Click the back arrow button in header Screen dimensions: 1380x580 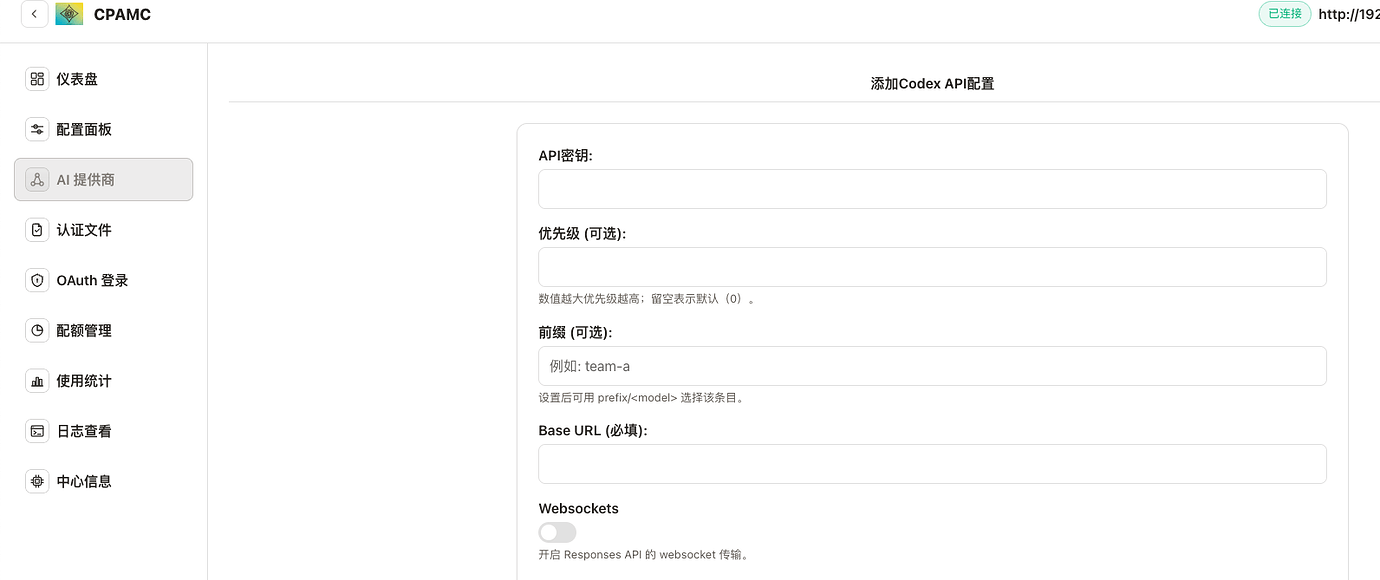(x=34, y=14)
